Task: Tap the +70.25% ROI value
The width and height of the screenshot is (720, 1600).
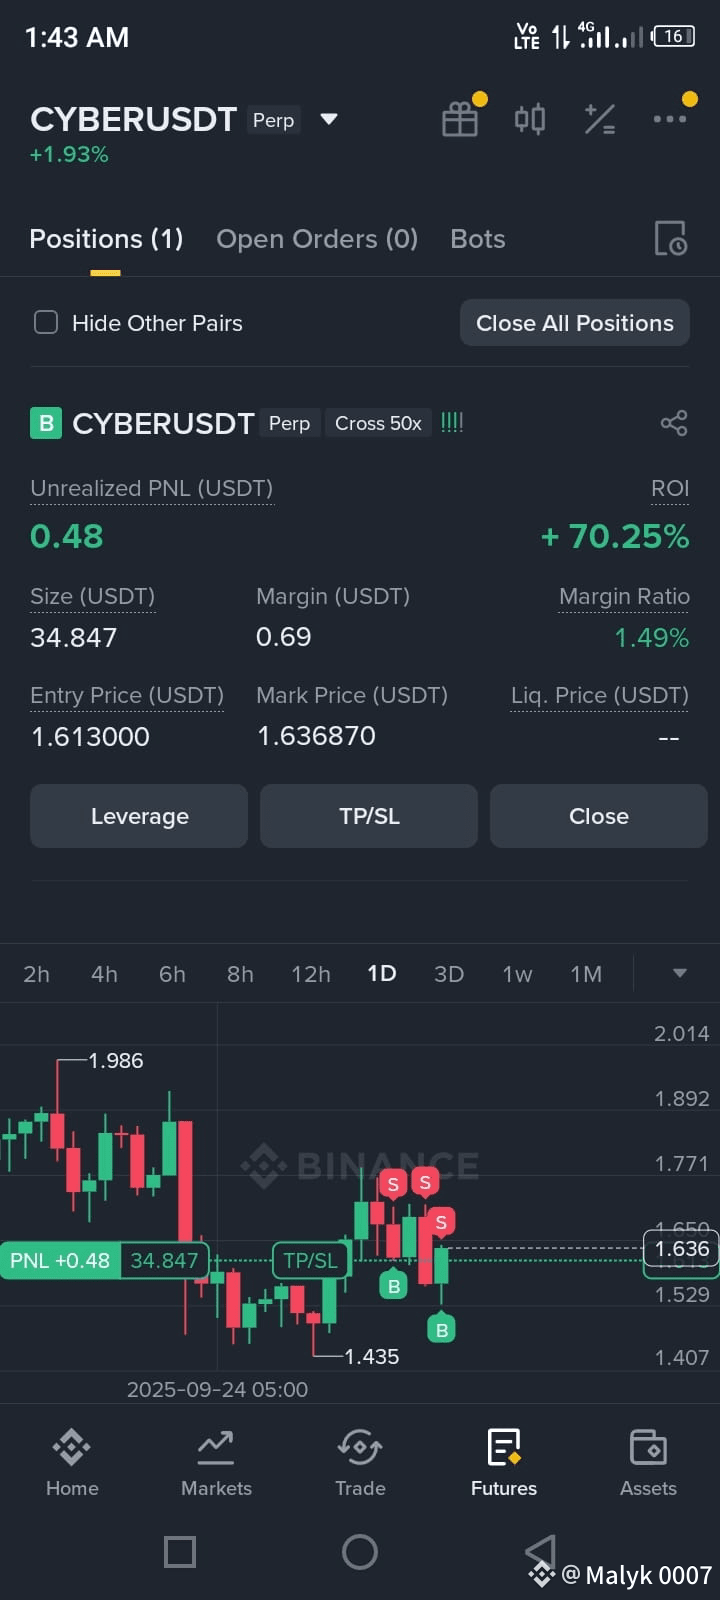Action: coord(615,536)
